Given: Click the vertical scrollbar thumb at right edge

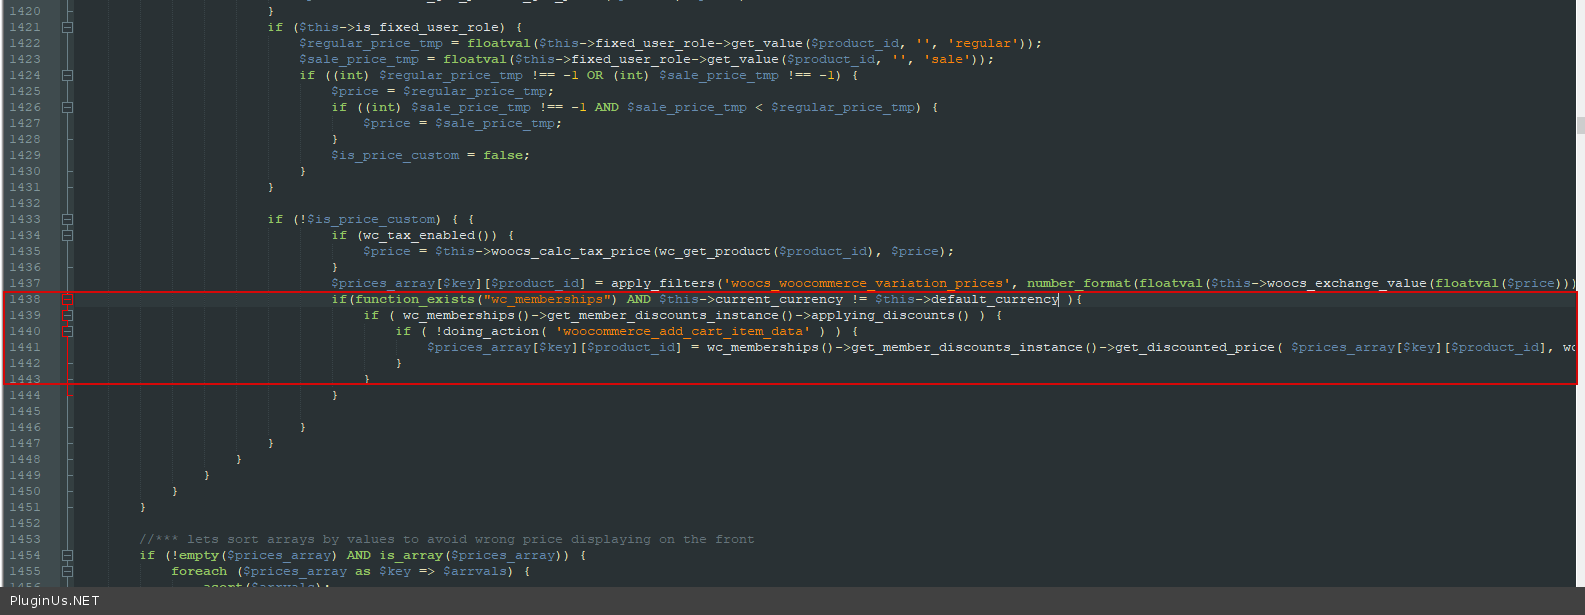Looking at the screenshot, I should tap(1580, 125).
